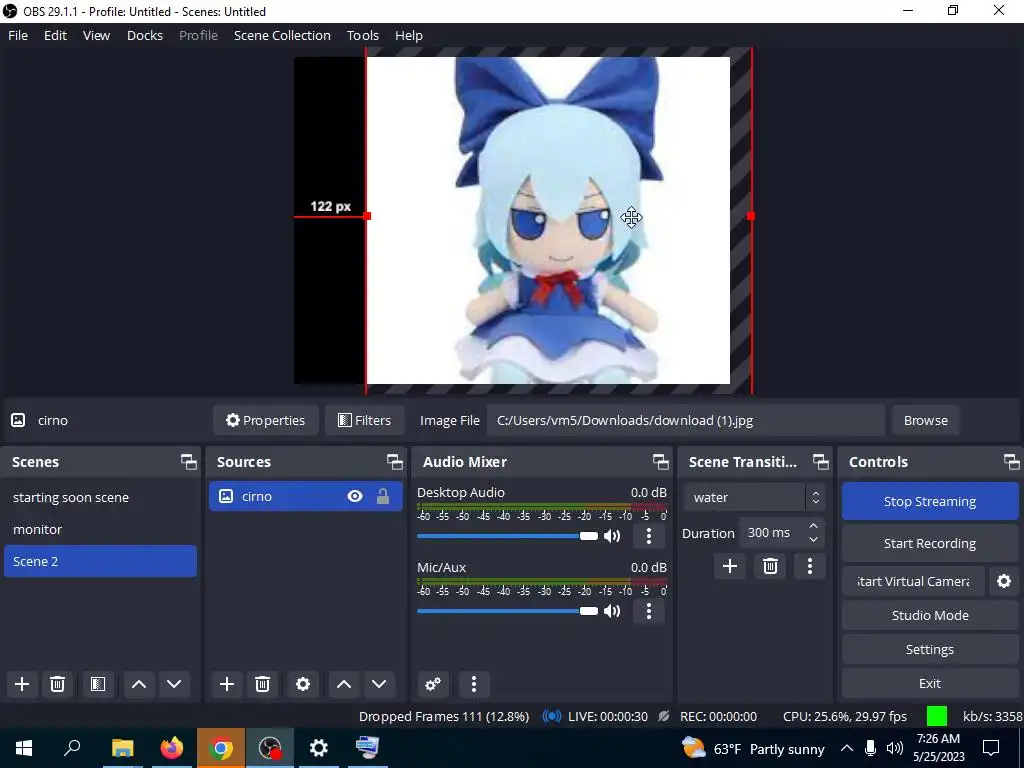The width and height of the screenshot is (1024, 768).
Task: Click the Exit button
Action: 930,683
